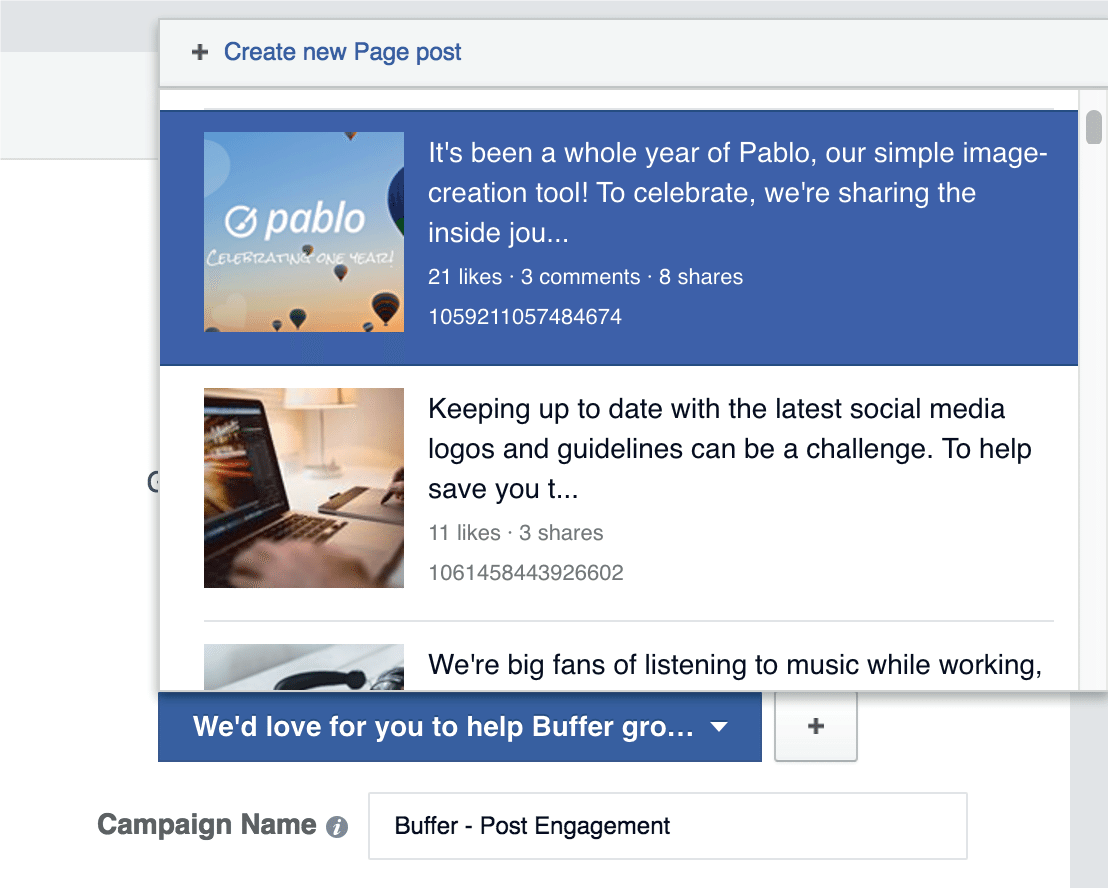Screen dimensions: 1108x888
Task: Click post ID 1059211057484674
Action: coord(525,317)
